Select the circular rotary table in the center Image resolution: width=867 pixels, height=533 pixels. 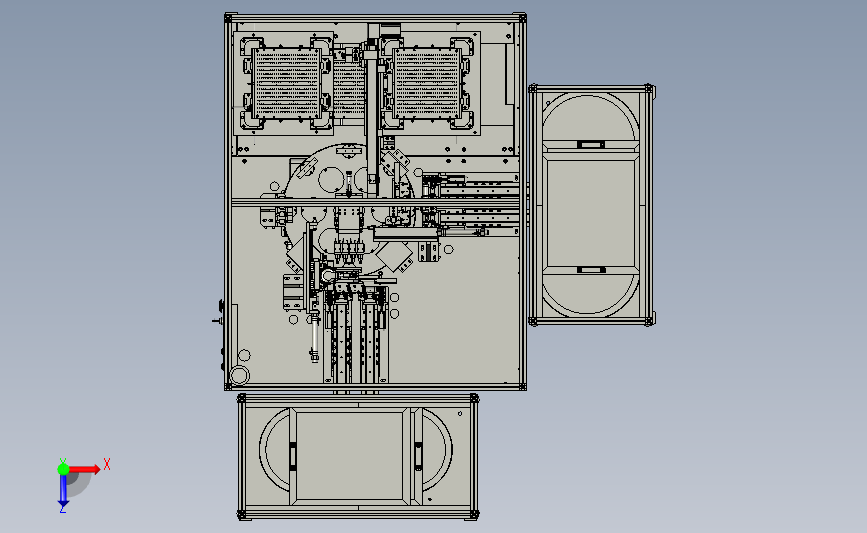[x=349, y=209]
